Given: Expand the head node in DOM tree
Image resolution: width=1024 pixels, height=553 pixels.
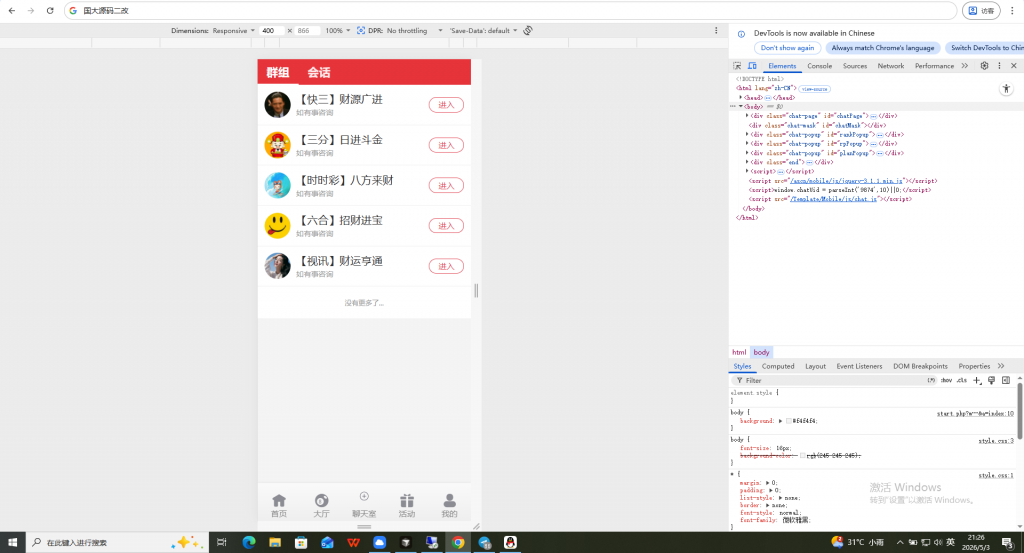Looking at the screenshot, I should (x=741, y=97).
